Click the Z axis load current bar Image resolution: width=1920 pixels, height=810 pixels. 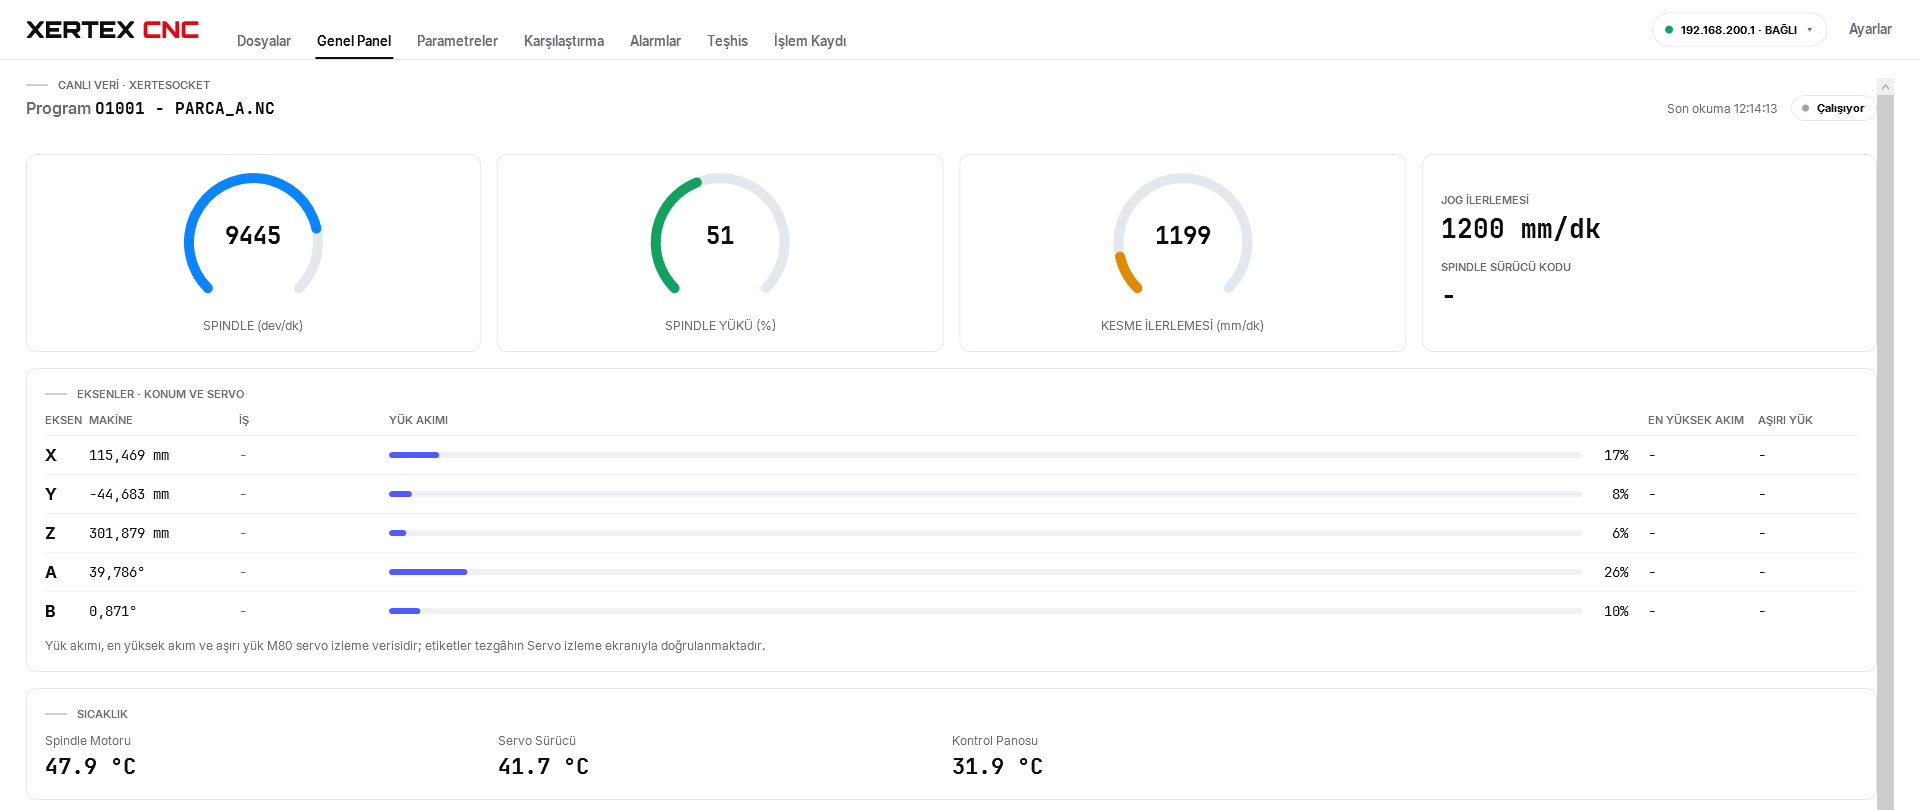(985, 533)
